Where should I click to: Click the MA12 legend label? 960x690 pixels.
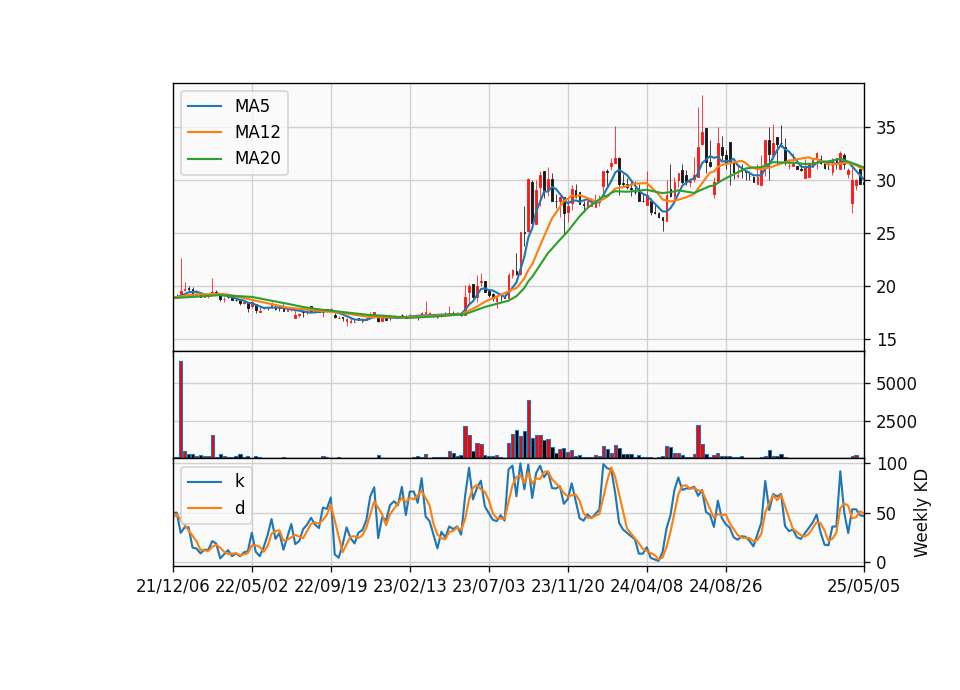[x=257, y=132]
